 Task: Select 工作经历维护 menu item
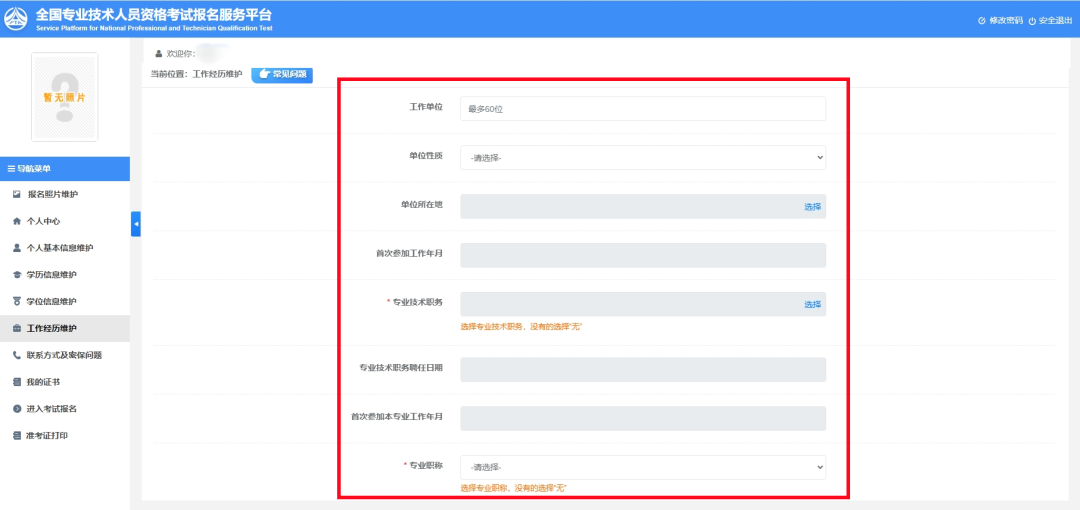pyautogui.click(x=52, y=328)
